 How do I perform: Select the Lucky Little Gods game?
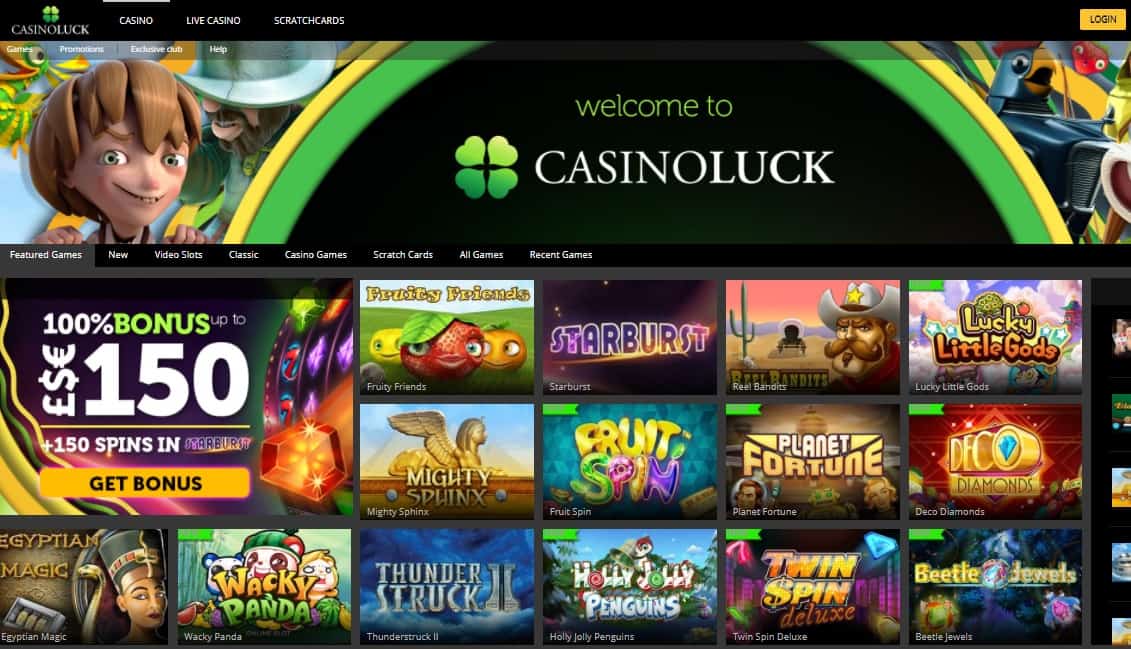point(995,337)
